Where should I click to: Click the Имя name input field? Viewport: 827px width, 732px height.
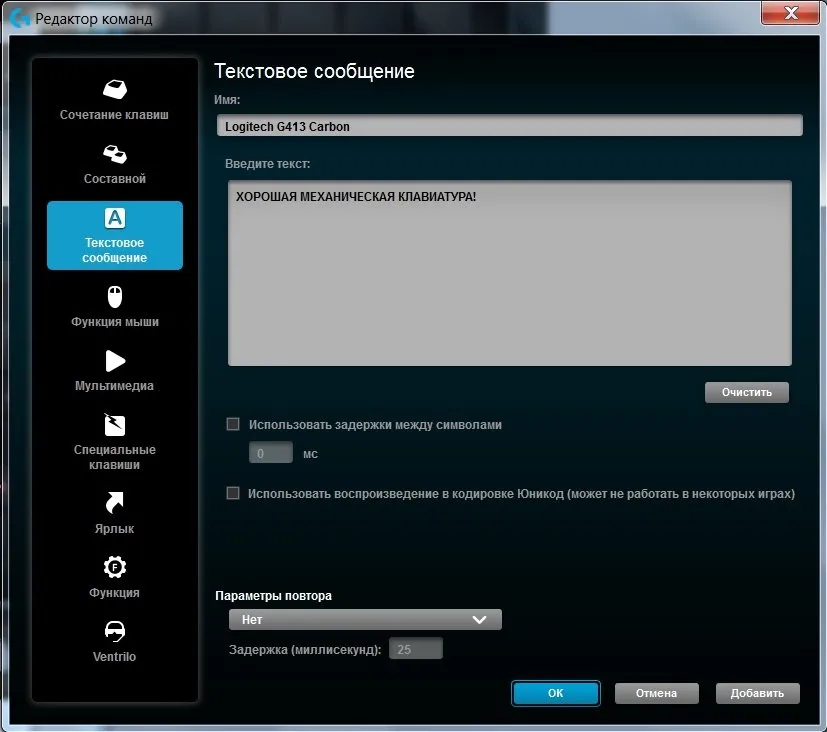click(x=509, y=126)
